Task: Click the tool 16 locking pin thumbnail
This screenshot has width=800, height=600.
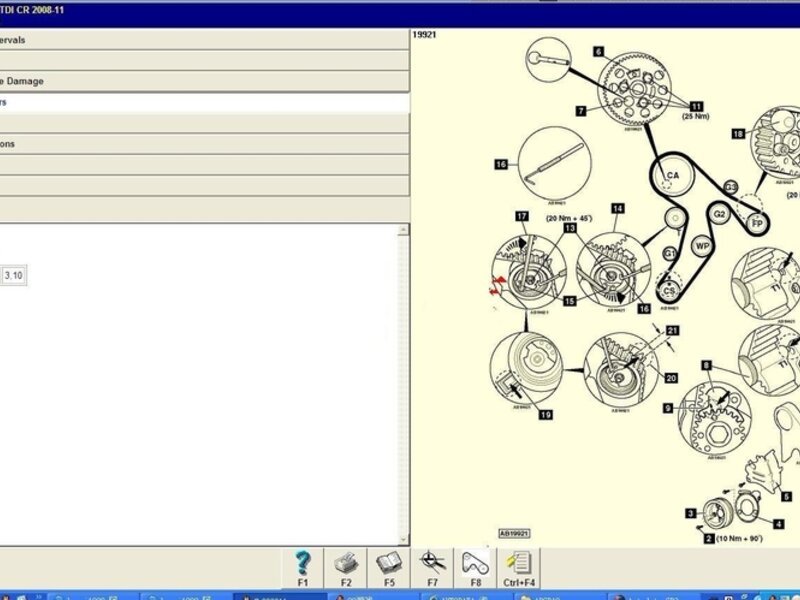Action: point(553,163)
